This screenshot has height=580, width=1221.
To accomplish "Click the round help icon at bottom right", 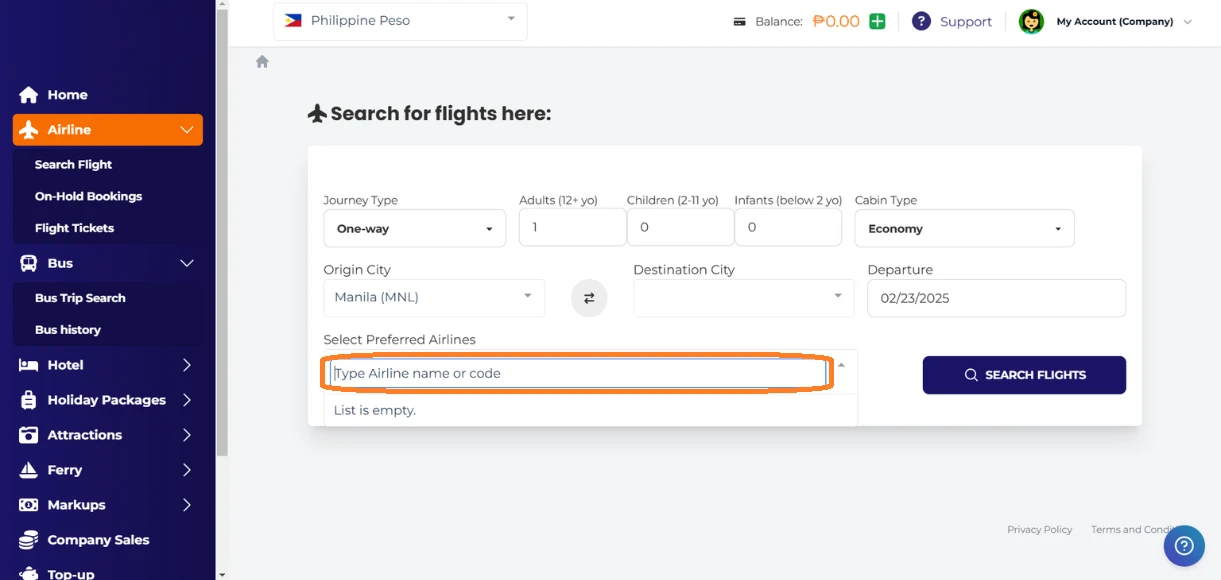I will coord(1184,545).
